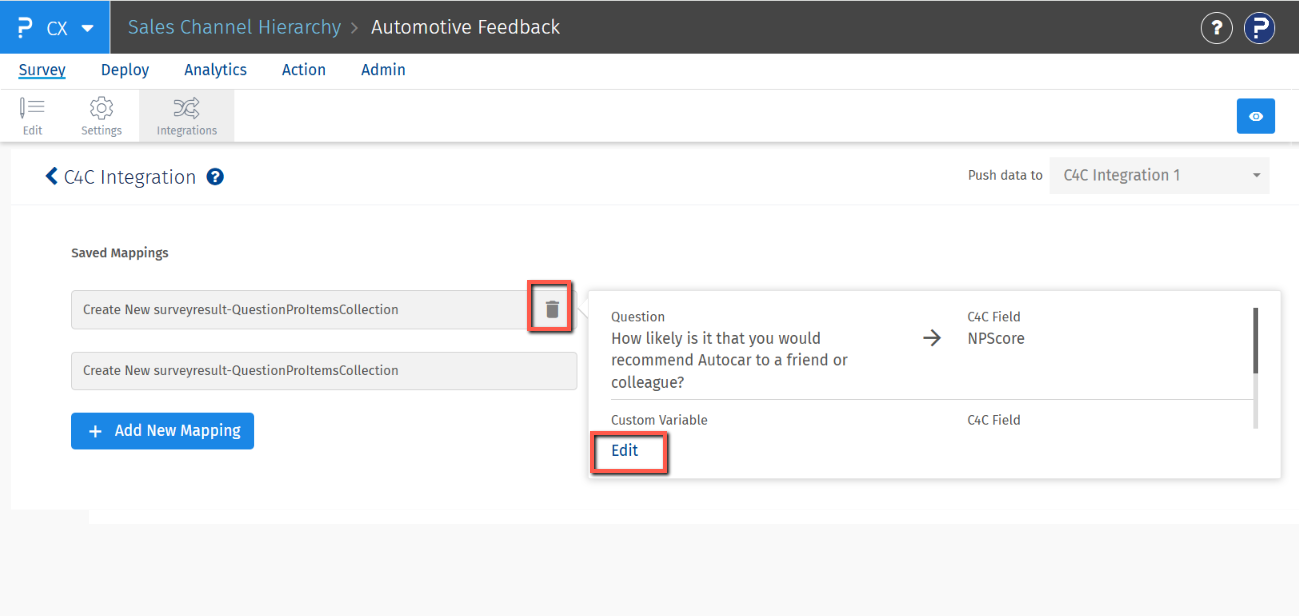Click the preview eye button
The height and width of the screenshot is (616, 1299).
(1256, 115)
